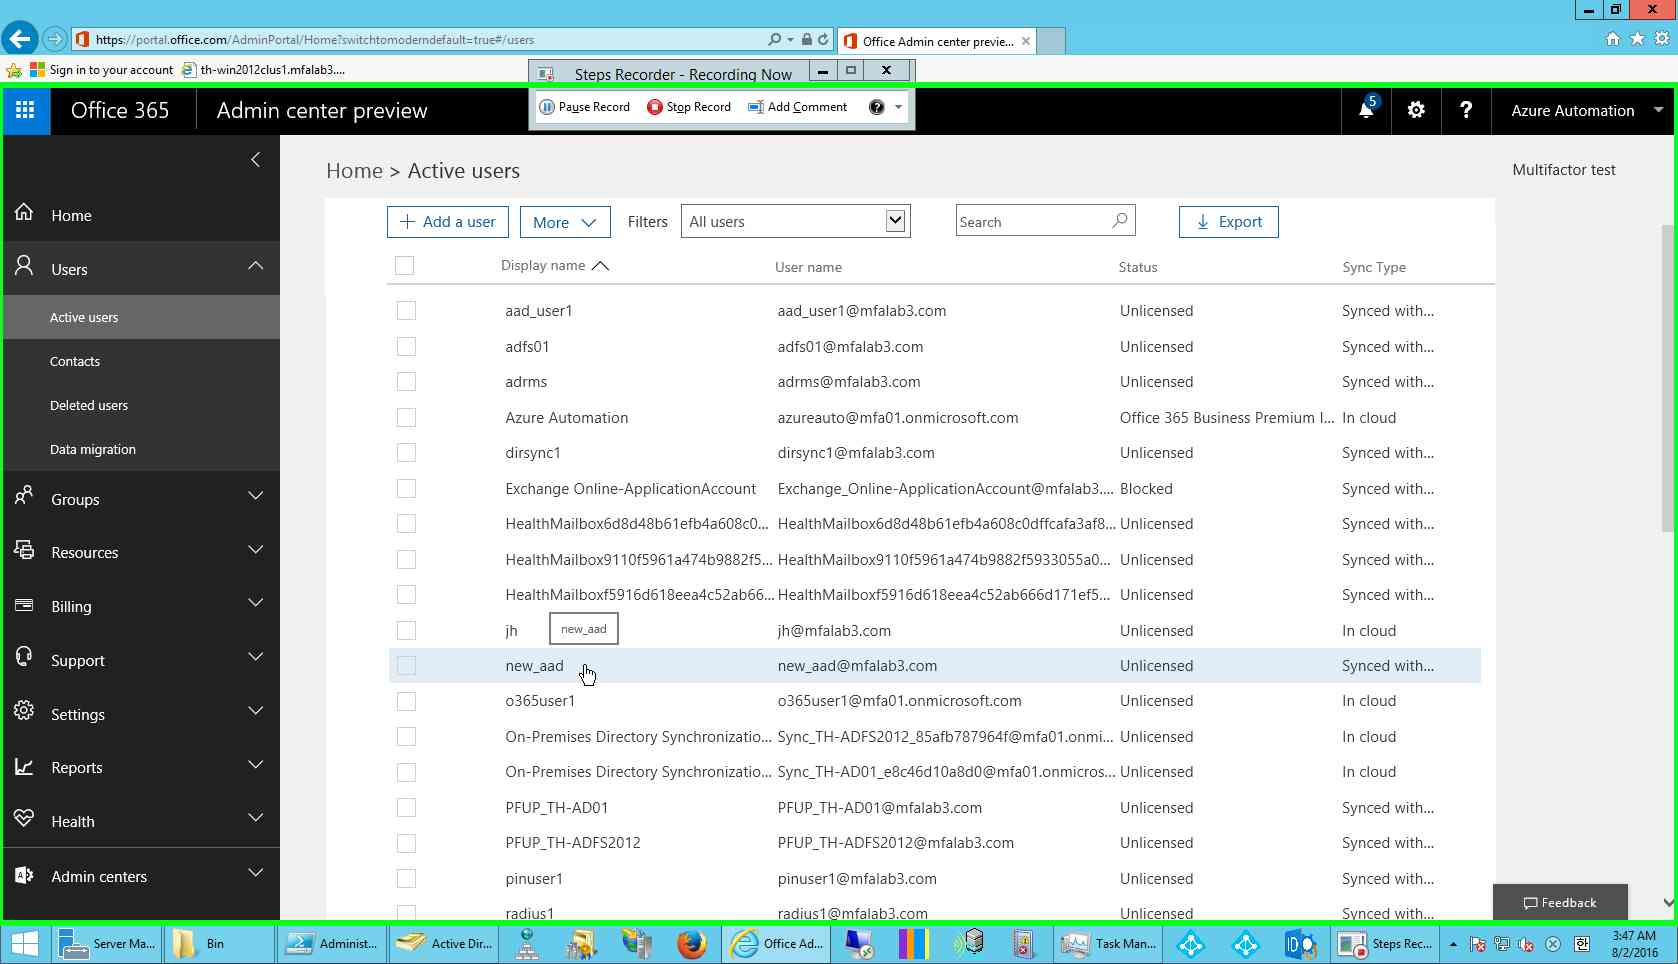
Task: Click the Feedback button
Action: pyautogui.click(x=1560, y=902)
